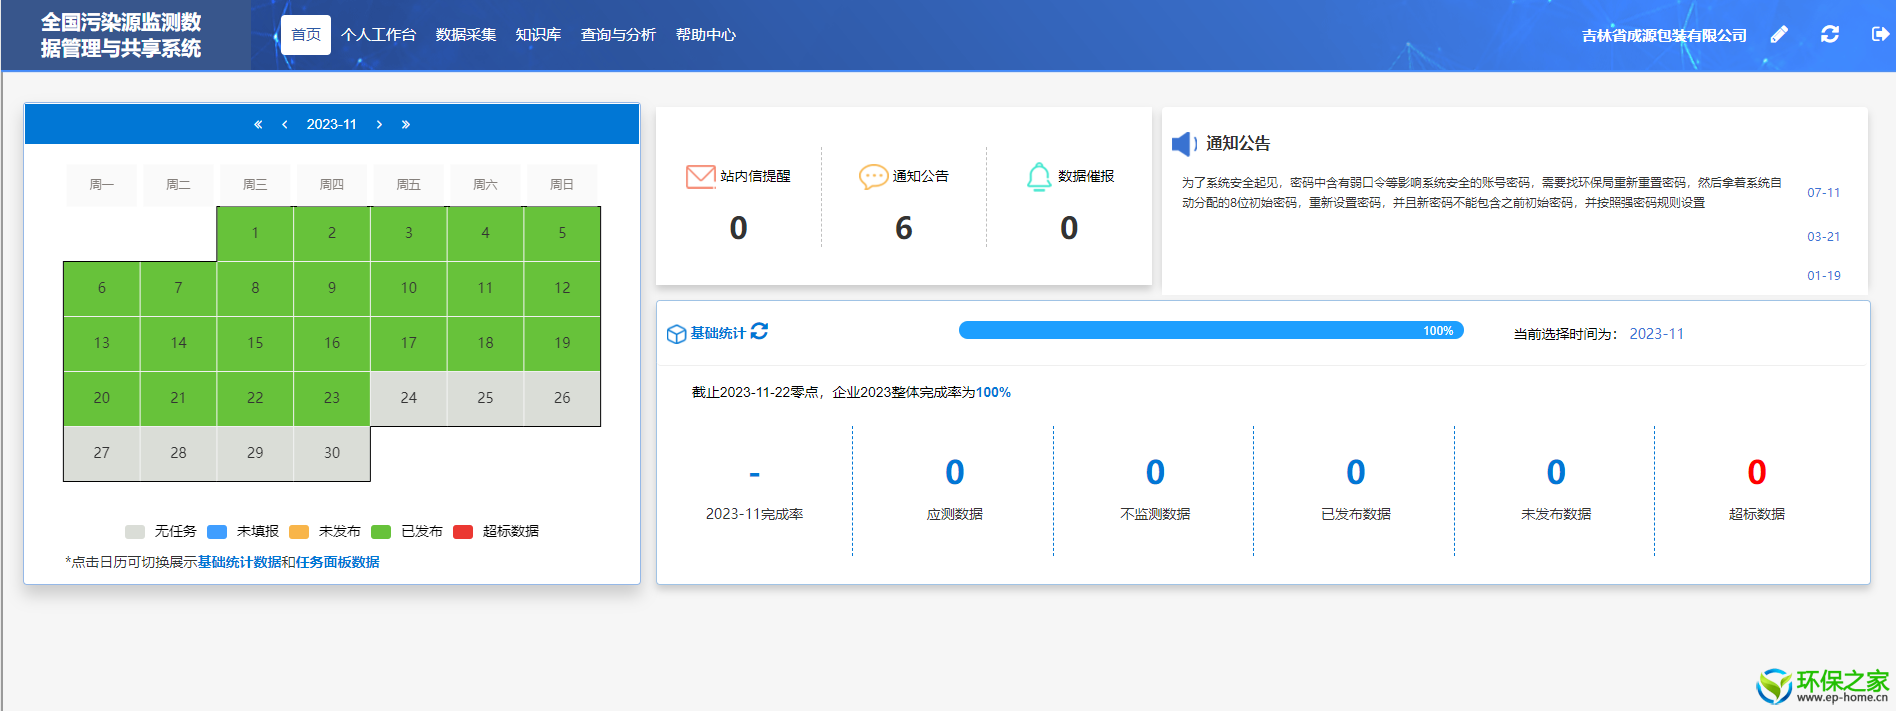Screen dimensions: 1896x711
Task: Click the 未发布数据 value
Action: coord(1556,472)
